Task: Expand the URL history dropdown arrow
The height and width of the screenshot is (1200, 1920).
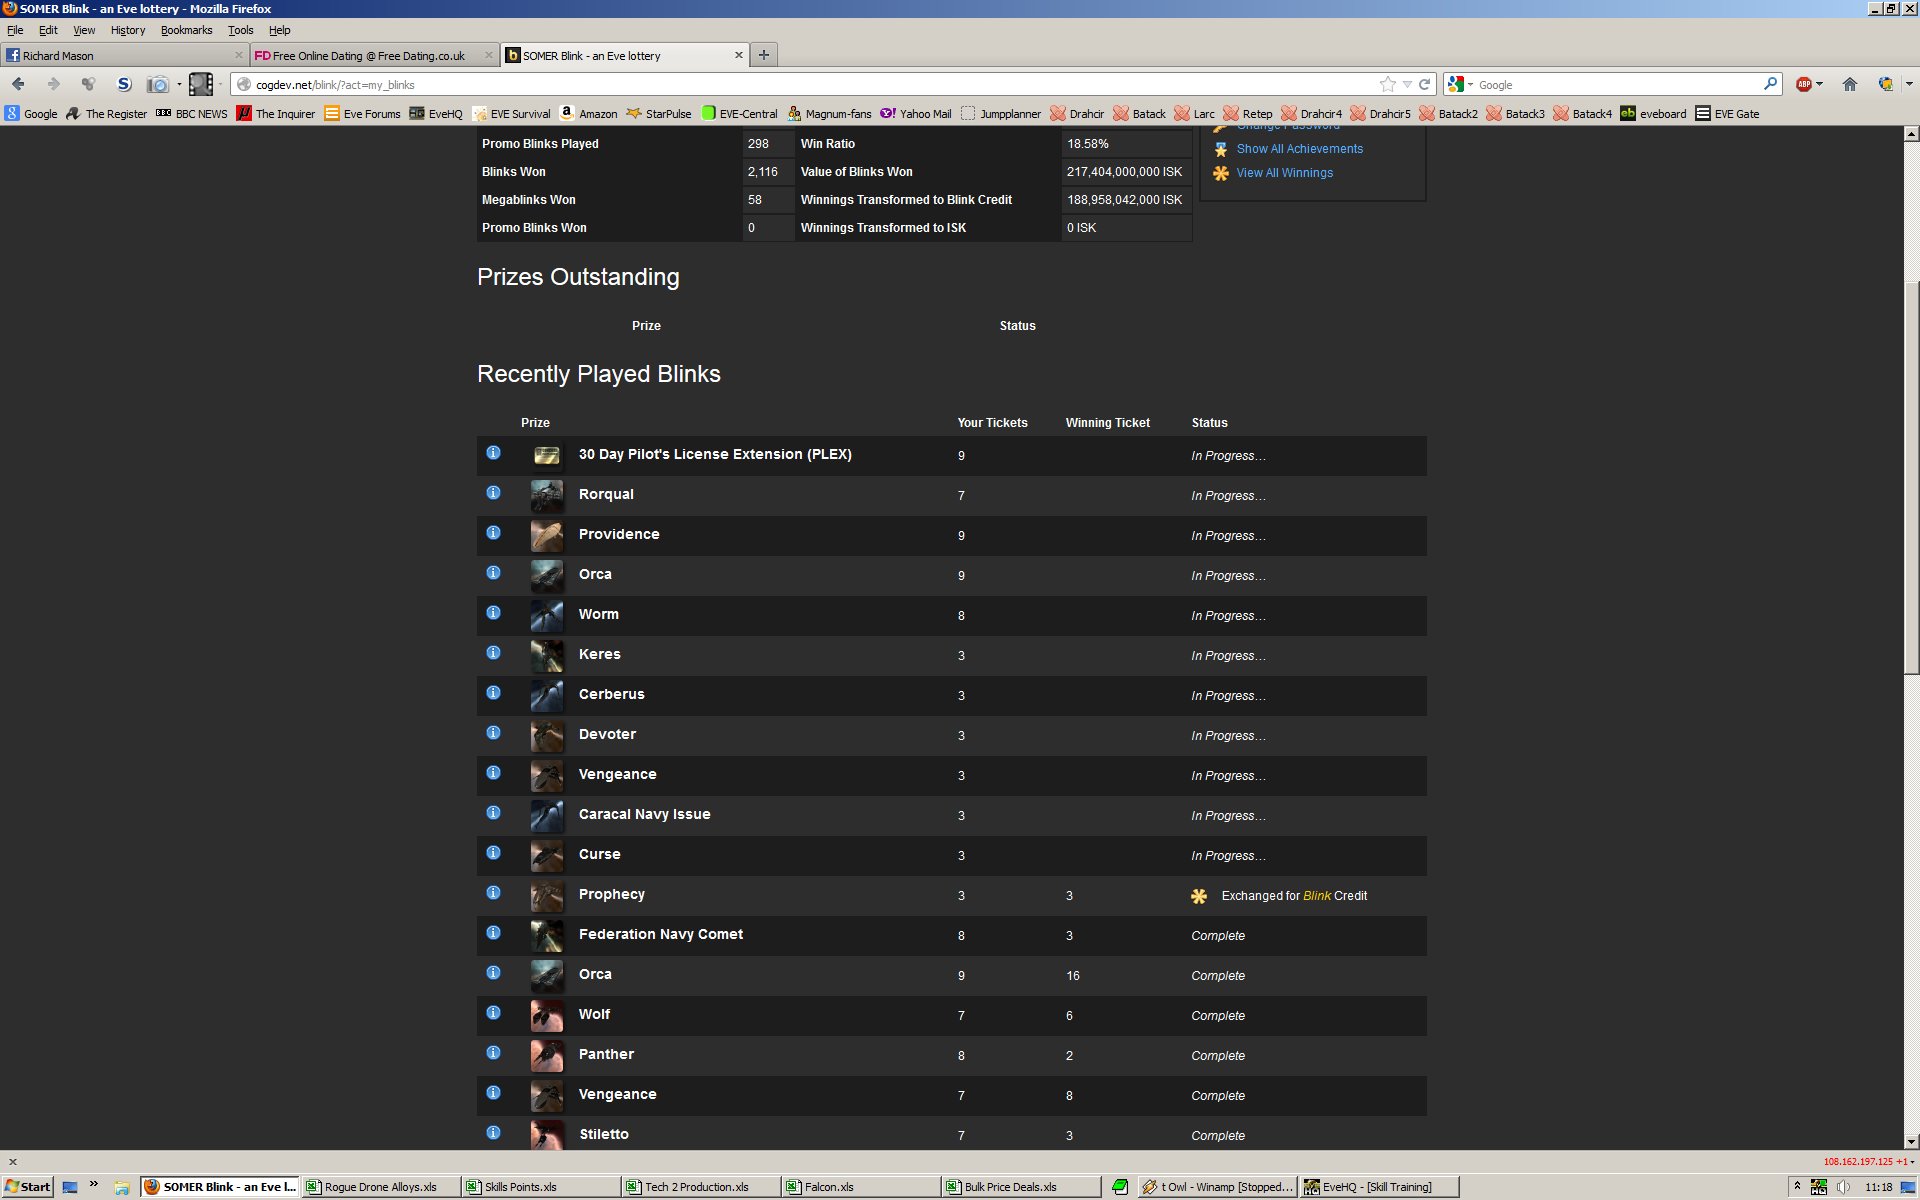Action: (x=1407, y=84)
